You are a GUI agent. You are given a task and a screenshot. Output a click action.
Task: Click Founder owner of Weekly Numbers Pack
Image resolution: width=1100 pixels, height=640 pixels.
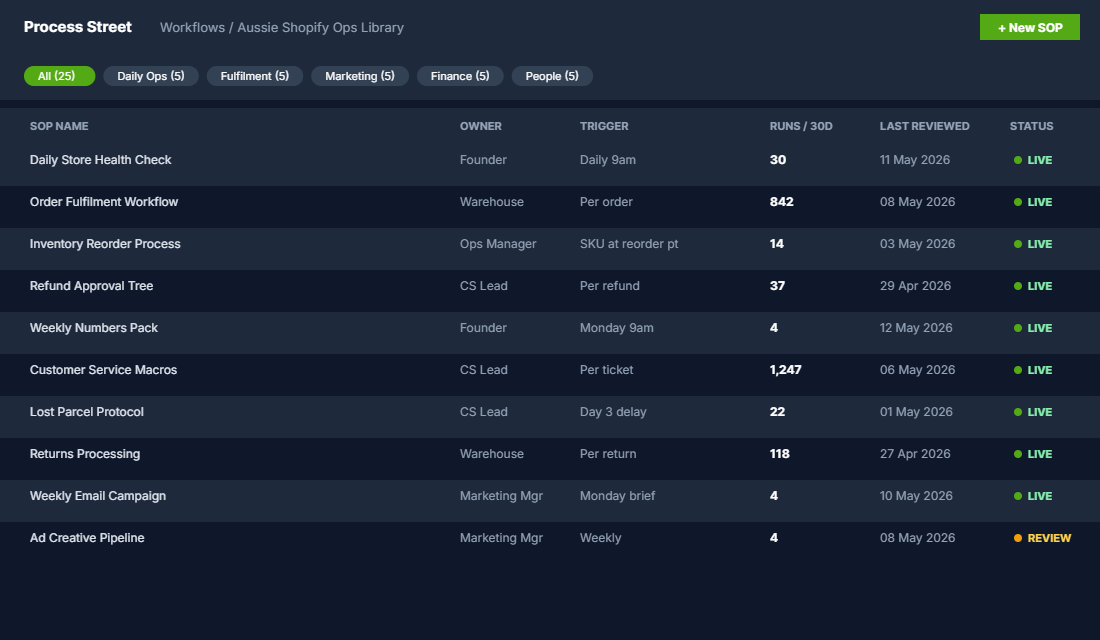pos(483,328)
